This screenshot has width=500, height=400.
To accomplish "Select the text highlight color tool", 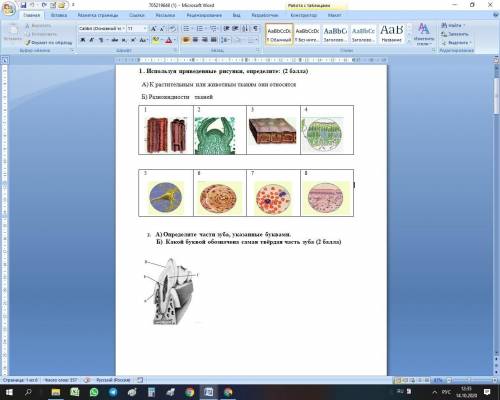I will 155,40.
